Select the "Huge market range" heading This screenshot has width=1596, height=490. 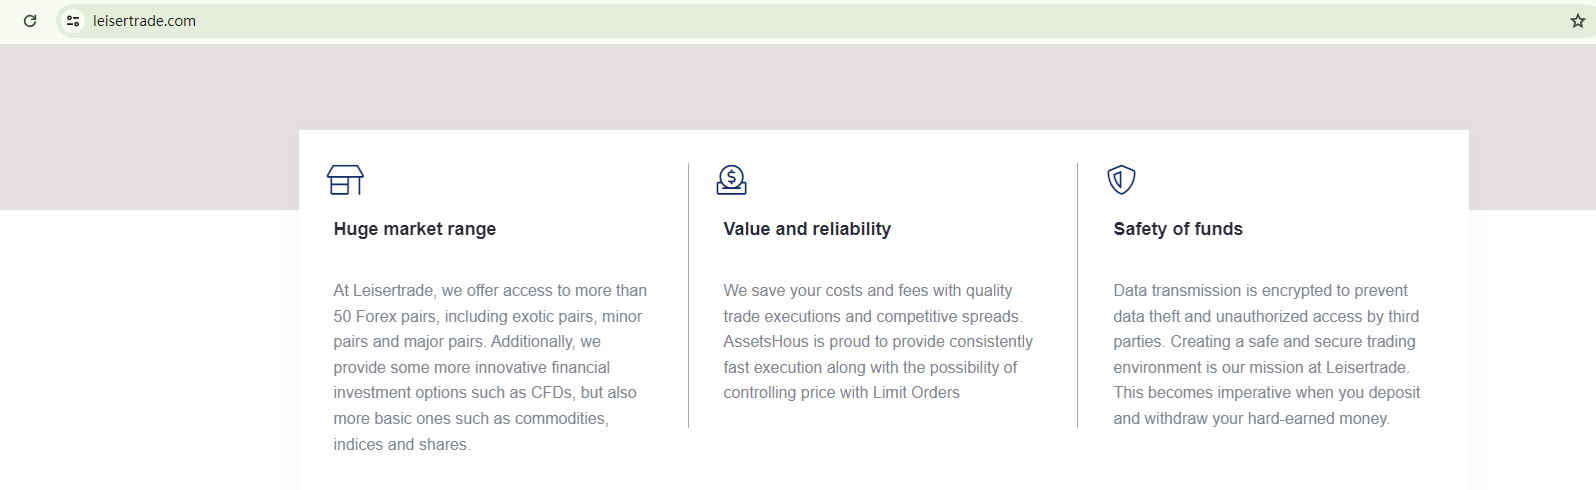pyautogui.click(x=415, y=229)
